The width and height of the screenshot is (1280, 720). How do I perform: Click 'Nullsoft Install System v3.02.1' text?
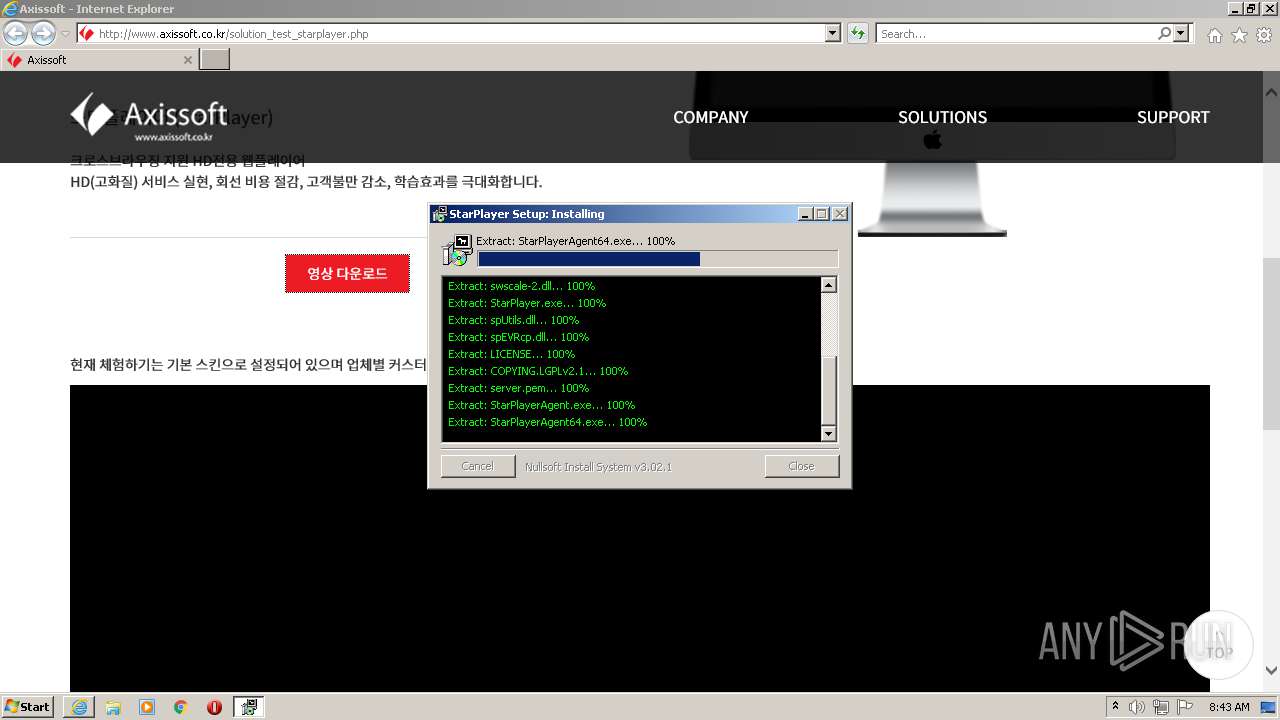click(598, 467)
